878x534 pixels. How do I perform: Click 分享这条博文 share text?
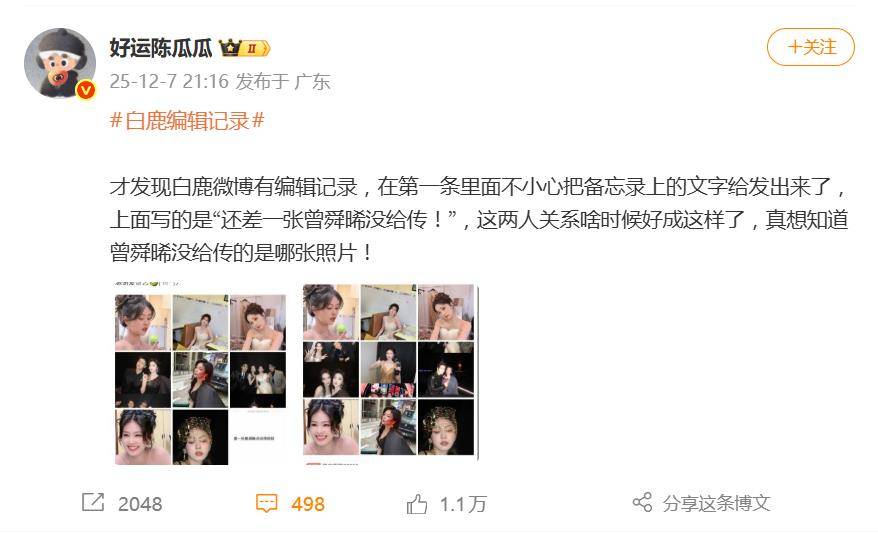(x=716, y=503)
